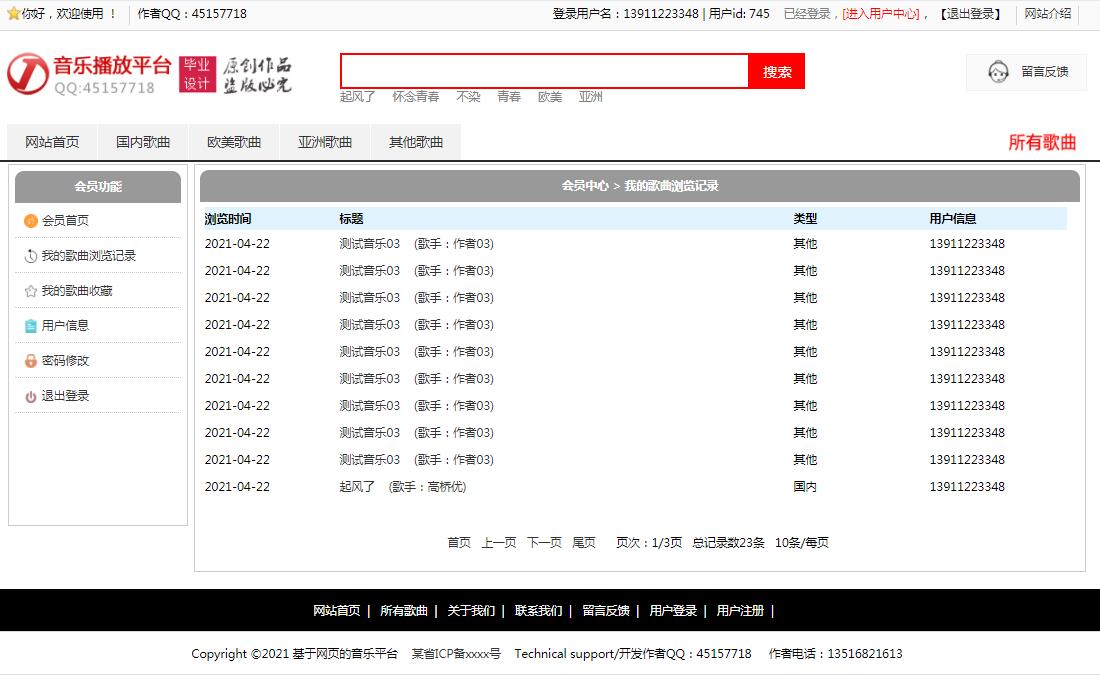Focus the song search input box
The image size is (1100, 681).
(545, 72)
